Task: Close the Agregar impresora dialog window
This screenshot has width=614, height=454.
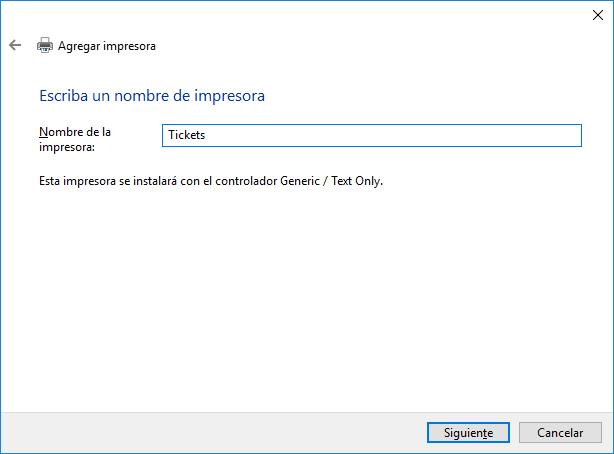Action: pyautogui.click(x=597, y=14)
